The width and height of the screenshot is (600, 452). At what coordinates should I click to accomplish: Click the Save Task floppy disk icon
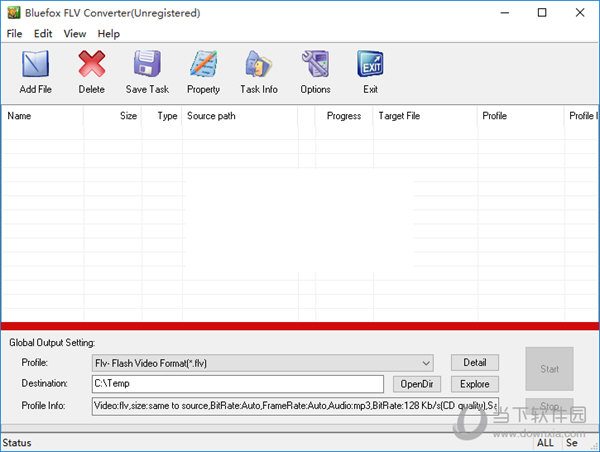pos(147,64)
